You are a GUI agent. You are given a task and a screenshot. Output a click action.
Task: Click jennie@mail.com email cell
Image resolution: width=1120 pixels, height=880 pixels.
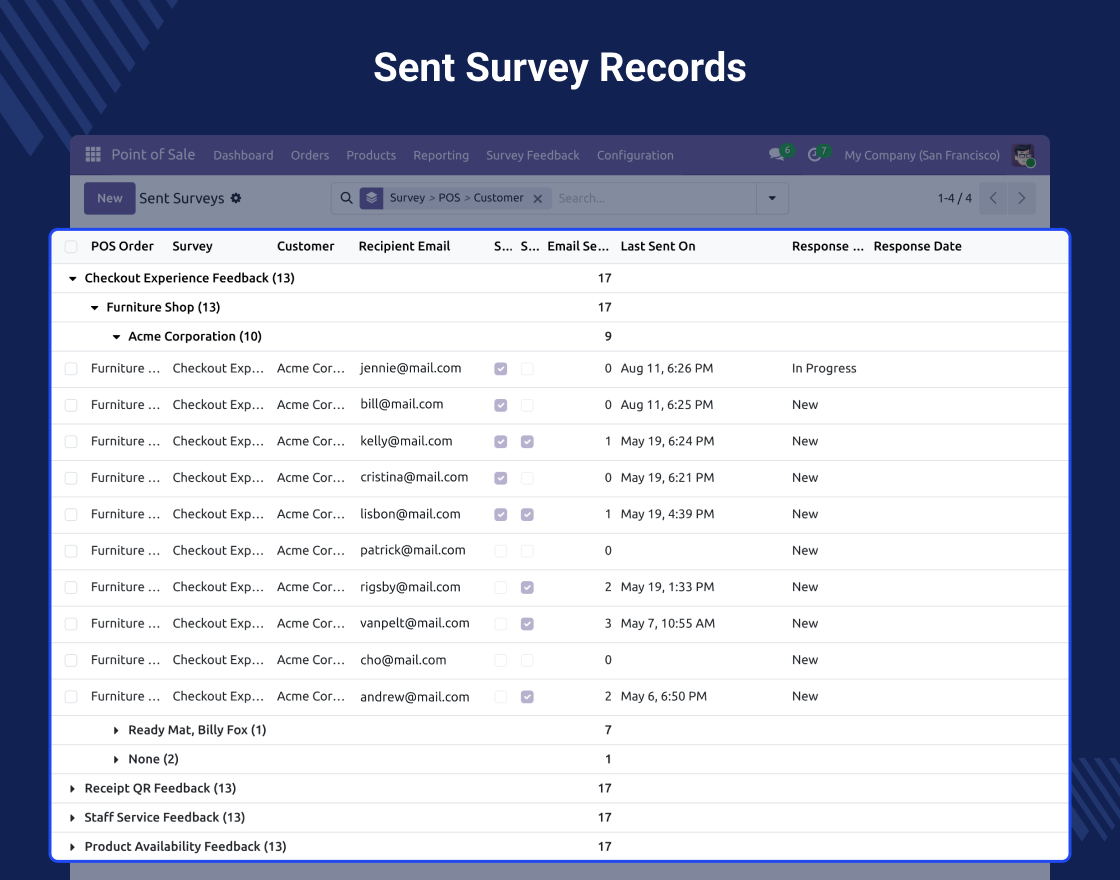pos(411,369)
